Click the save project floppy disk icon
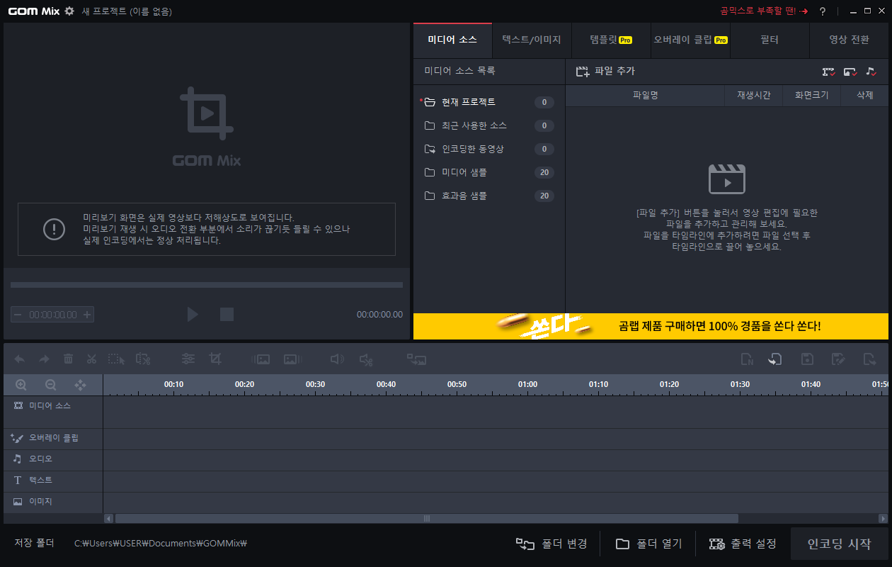Image resolution: width=892 pixels, height=567 pixels. tap(807, 359)
